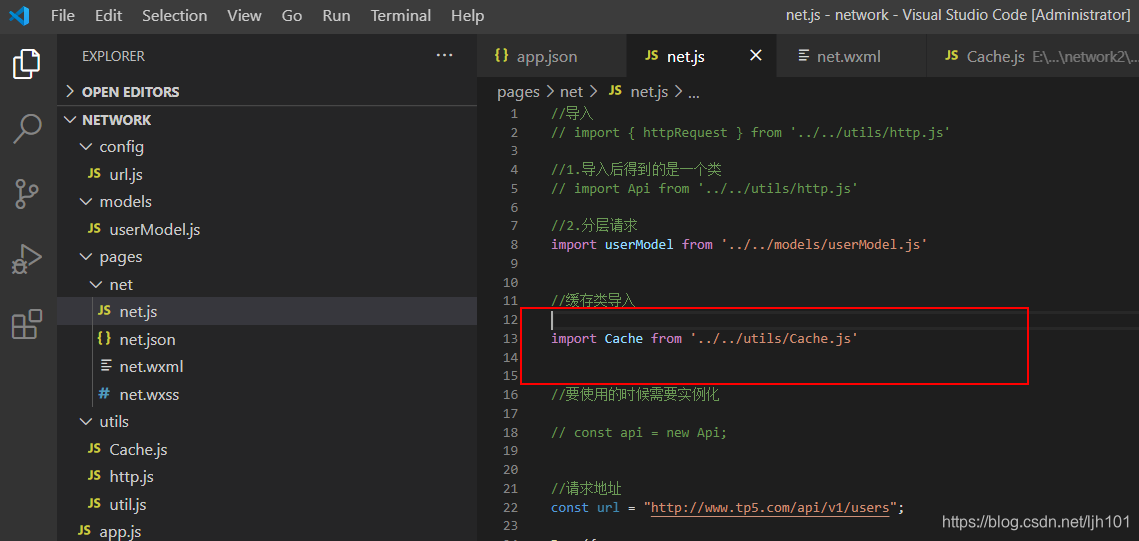Open the Edit menu
The image size is (1139, 541).
coord(108,15)
